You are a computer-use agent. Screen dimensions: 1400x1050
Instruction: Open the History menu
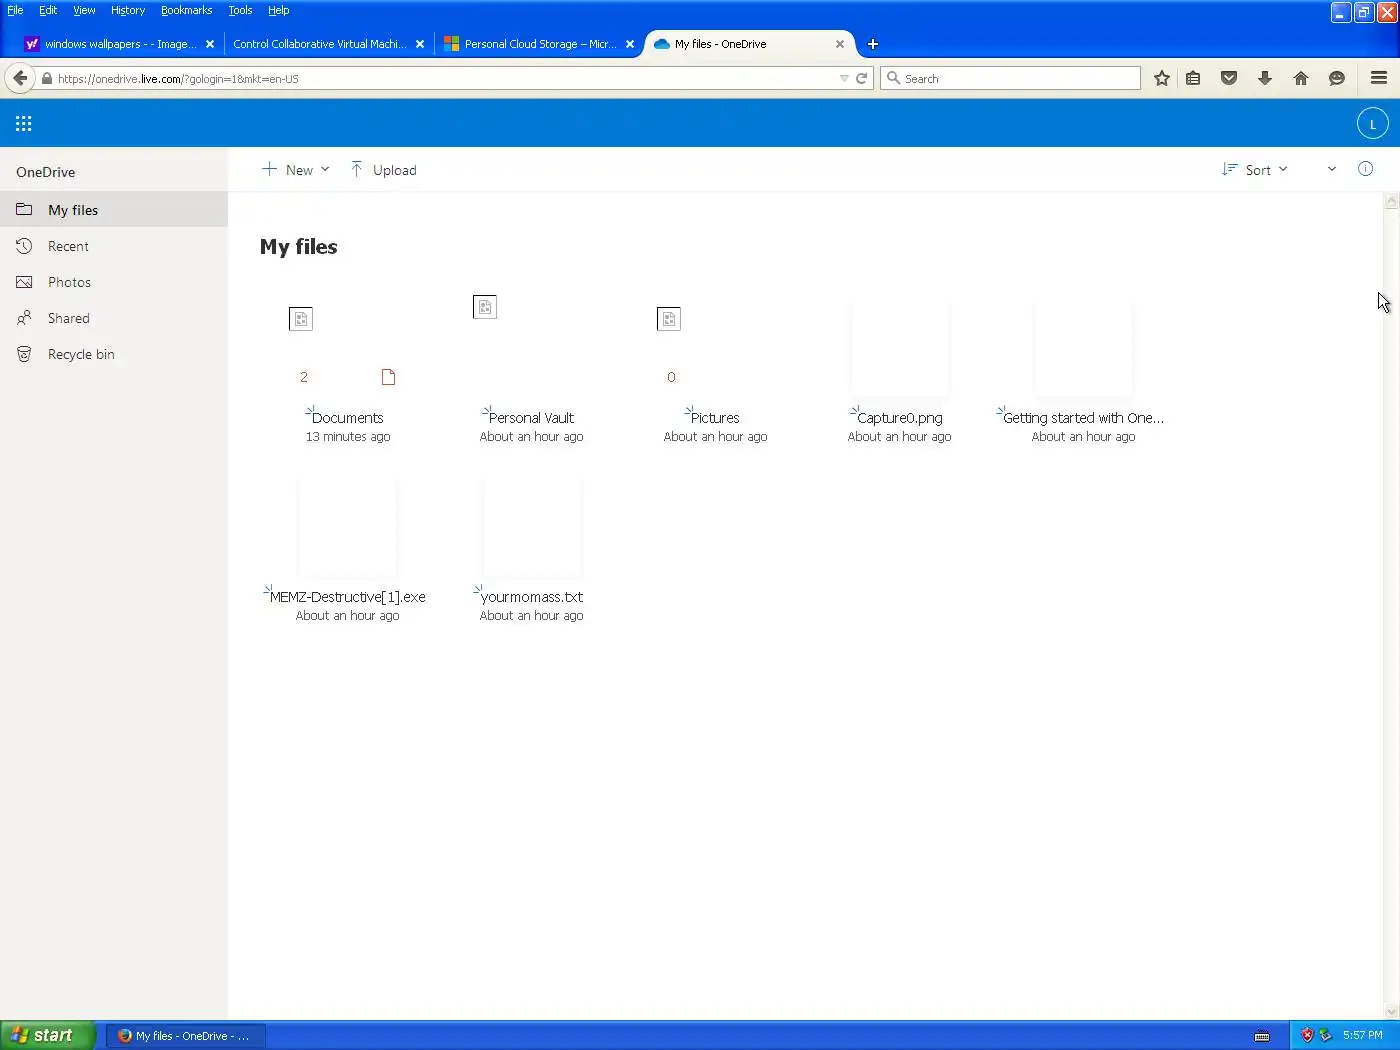pos(128,10)
